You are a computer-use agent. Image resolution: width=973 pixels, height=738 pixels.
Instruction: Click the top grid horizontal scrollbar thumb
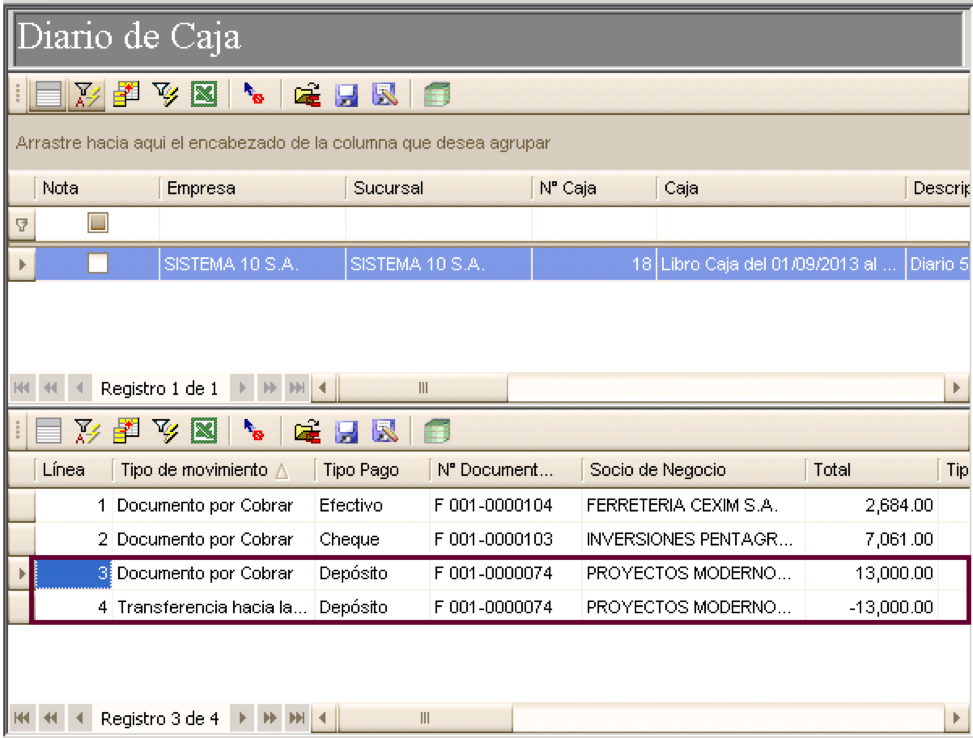pyautogui.click(x=423, y=388)
